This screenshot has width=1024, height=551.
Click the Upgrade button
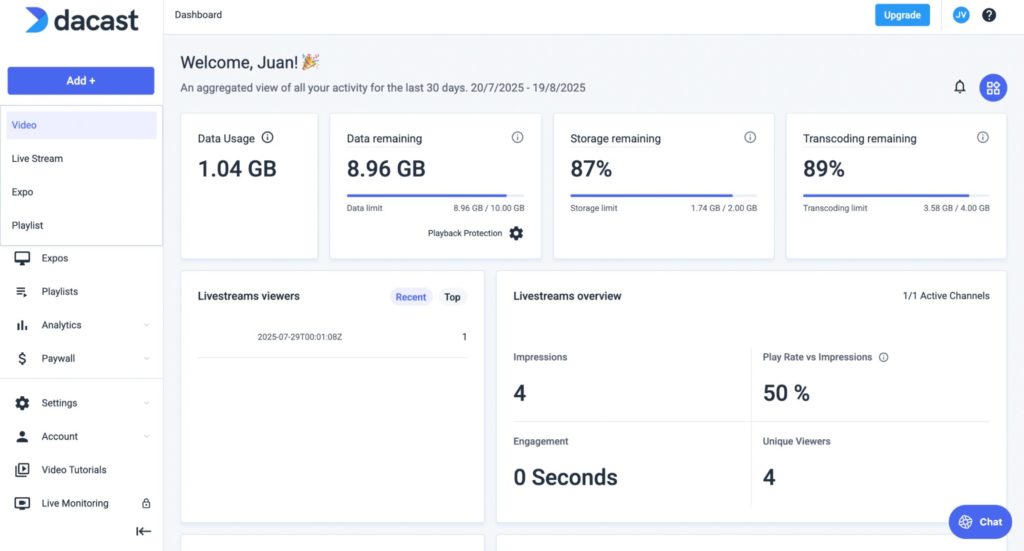pyautogui.click(x=901, y=15)
